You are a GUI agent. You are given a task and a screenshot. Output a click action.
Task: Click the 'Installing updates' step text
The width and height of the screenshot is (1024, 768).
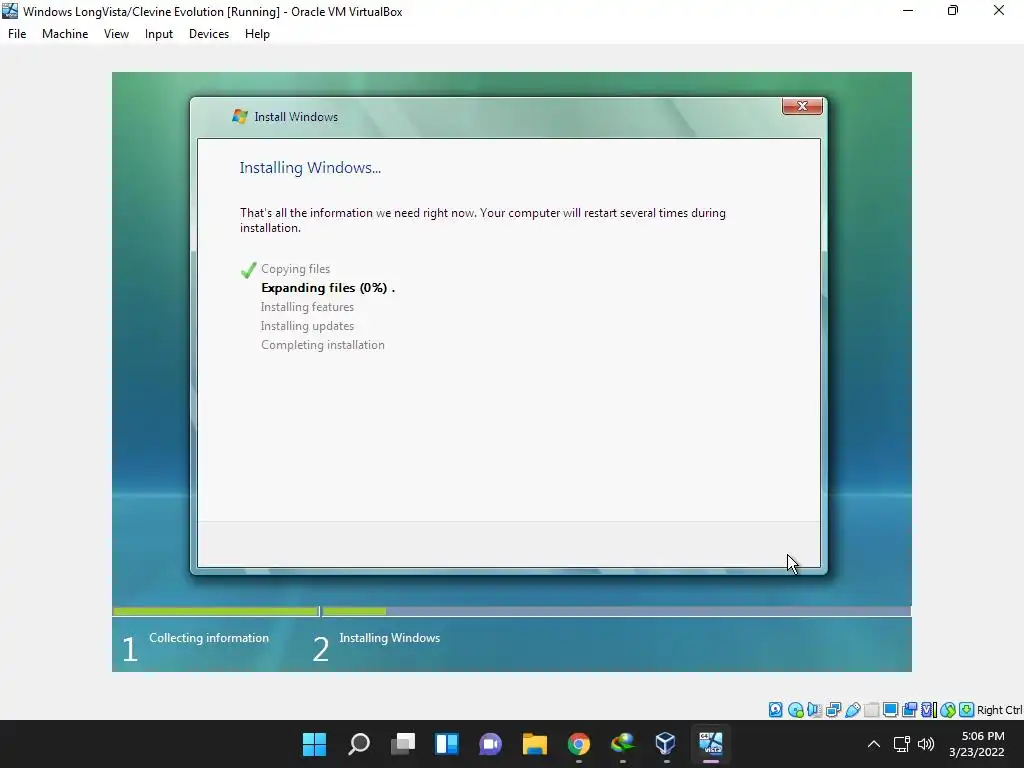[307, 326]
